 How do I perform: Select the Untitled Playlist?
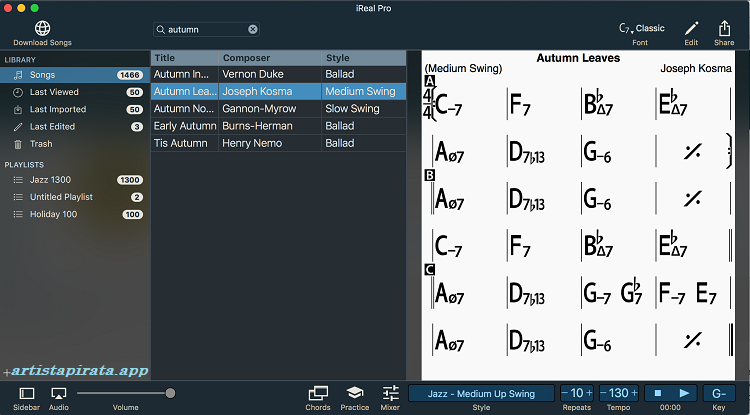[x=75, y=197]
